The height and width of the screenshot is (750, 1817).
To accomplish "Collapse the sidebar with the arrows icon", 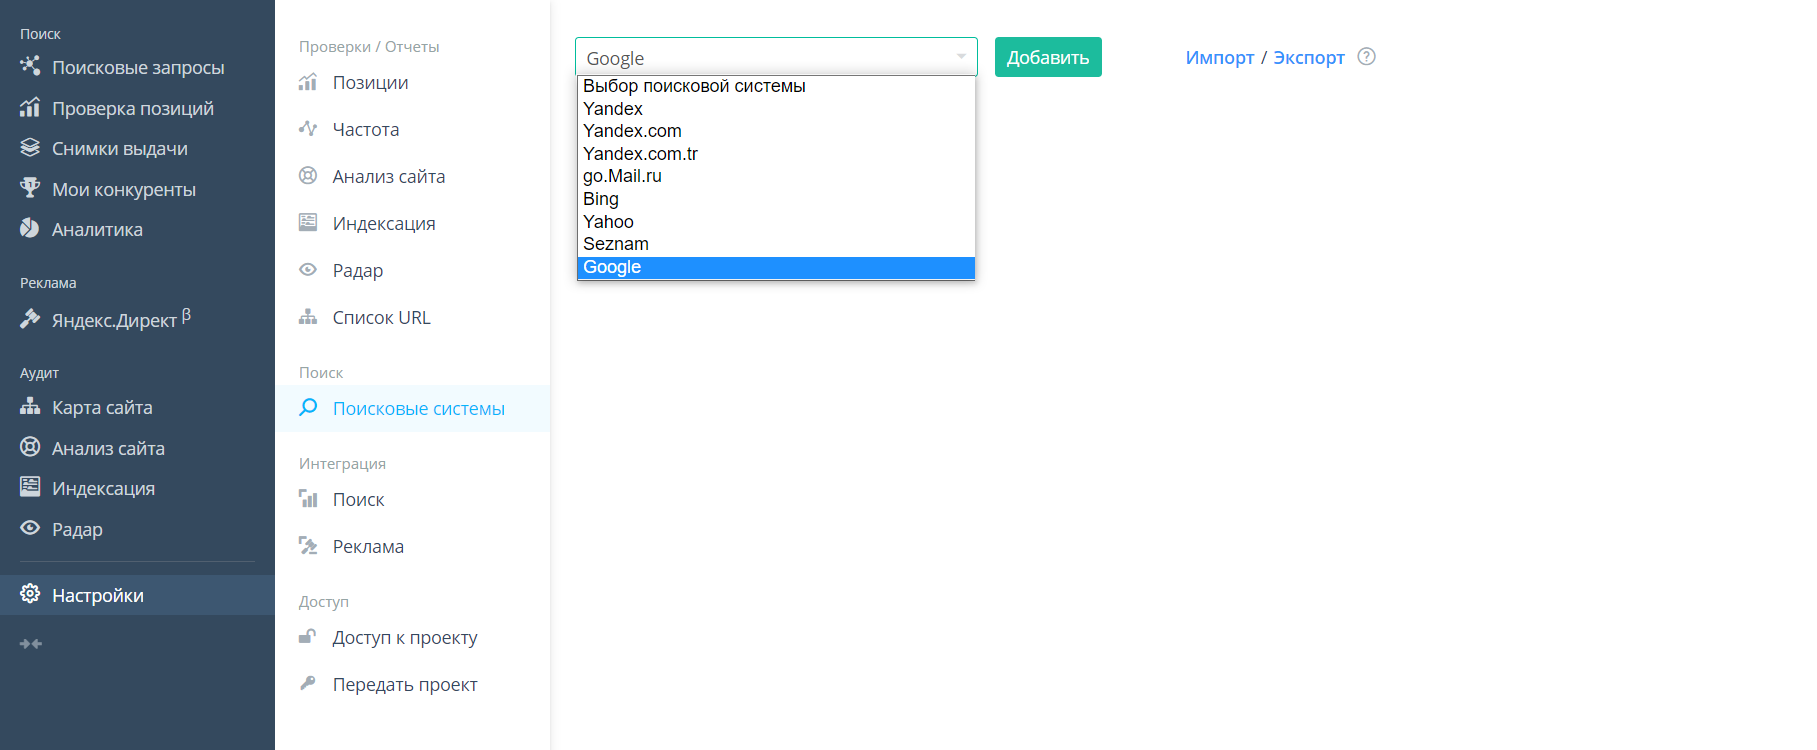I will [x=31, y=644].
